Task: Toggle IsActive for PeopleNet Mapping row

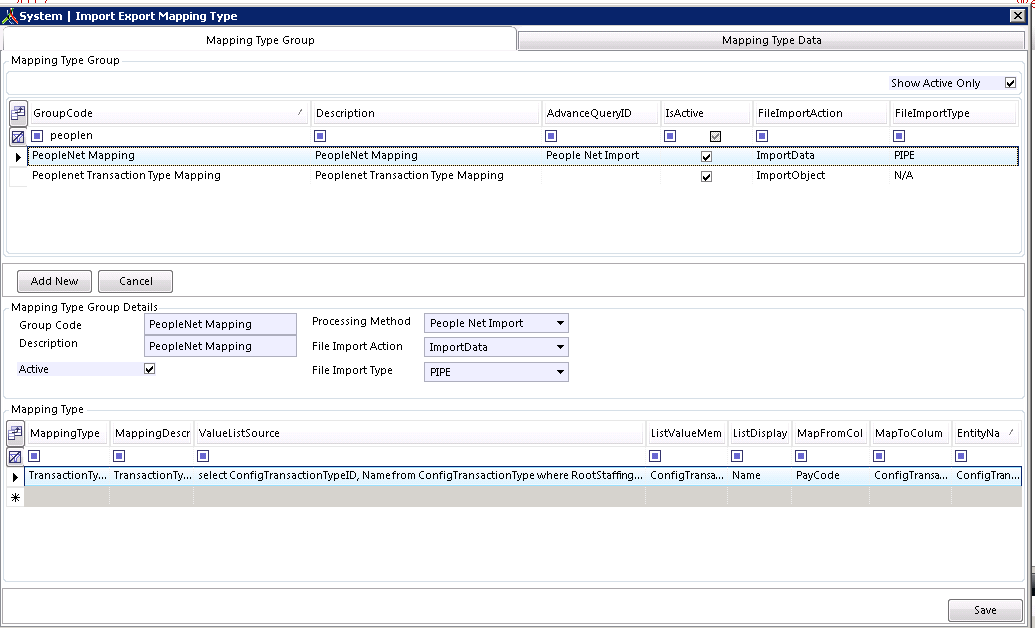Action: tap(707, 157)
